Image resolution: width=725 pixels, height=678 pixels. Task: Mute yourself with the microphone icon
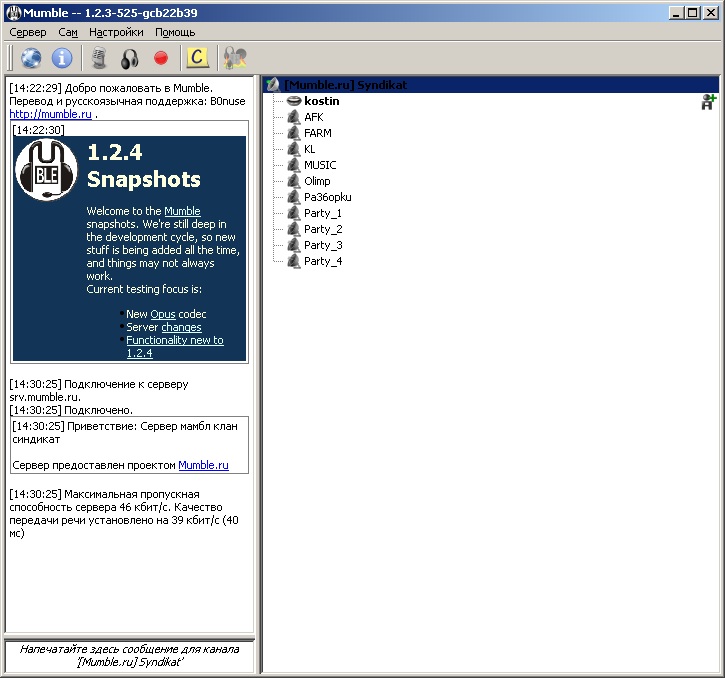[99, 58]
